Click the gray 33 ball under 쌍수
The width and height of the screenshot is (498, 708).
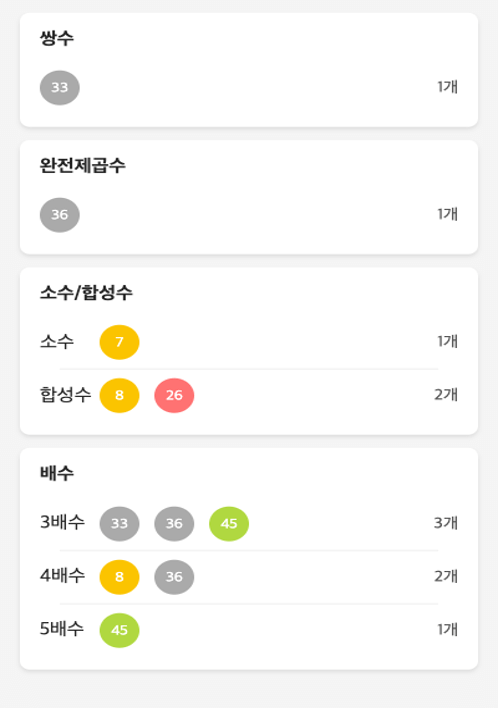[60, 88]
